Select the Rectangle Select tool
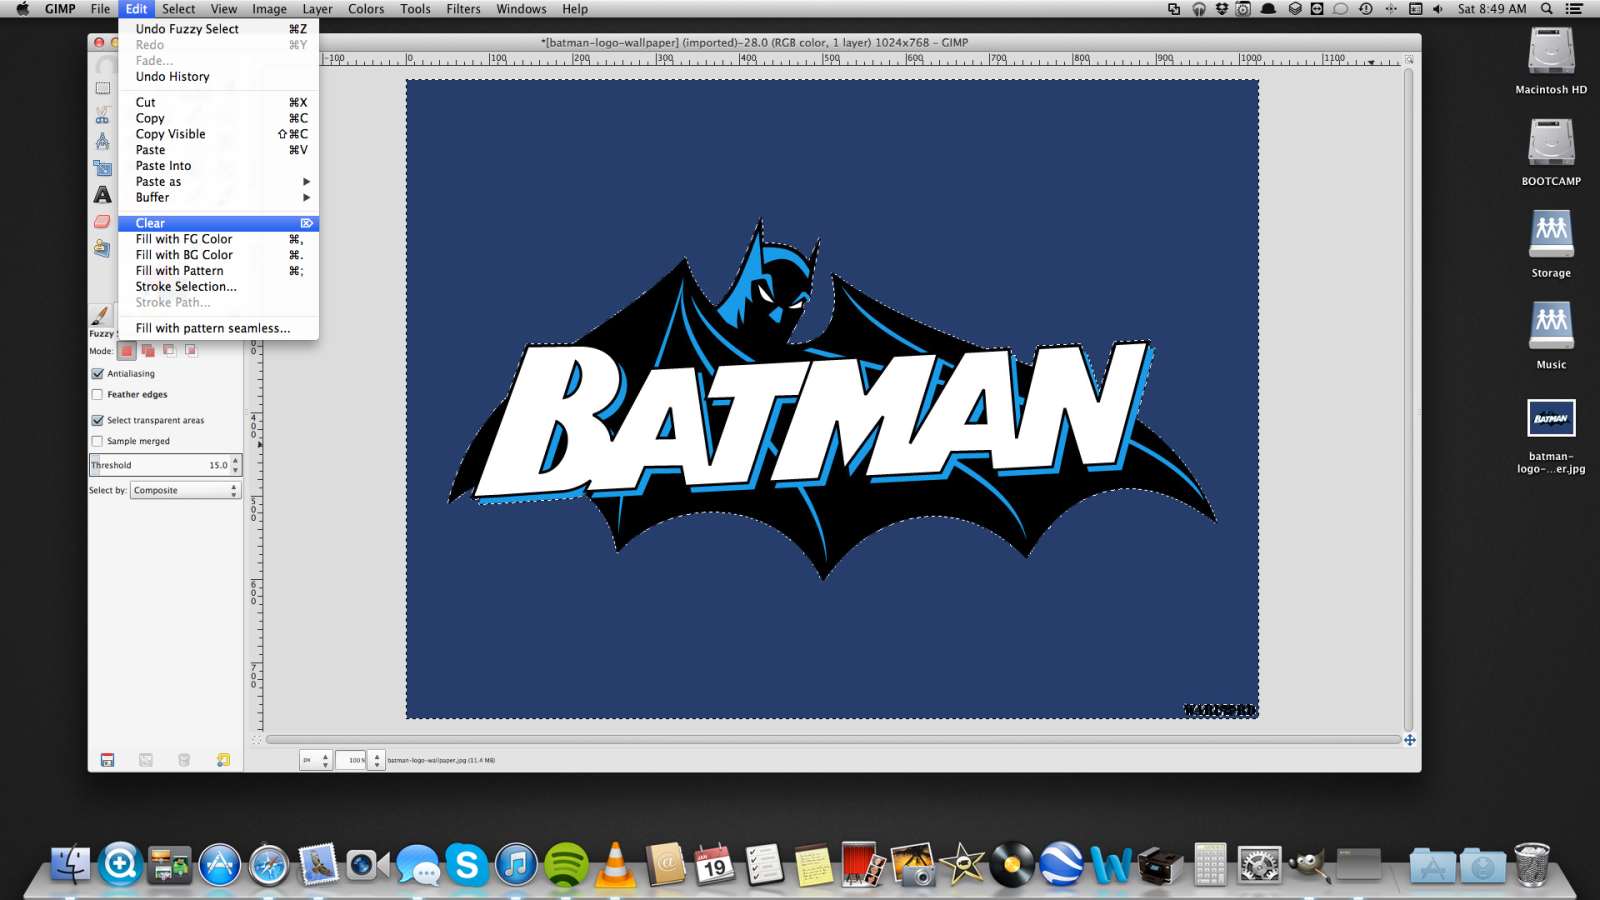Viewport: 1600px width, 900px height. [x=103, y=88]
